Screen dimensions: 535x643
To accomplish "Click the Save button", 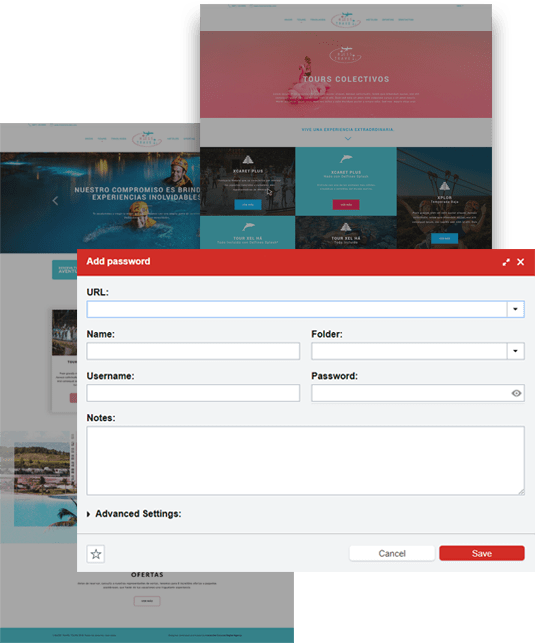I will pos(482,553).
